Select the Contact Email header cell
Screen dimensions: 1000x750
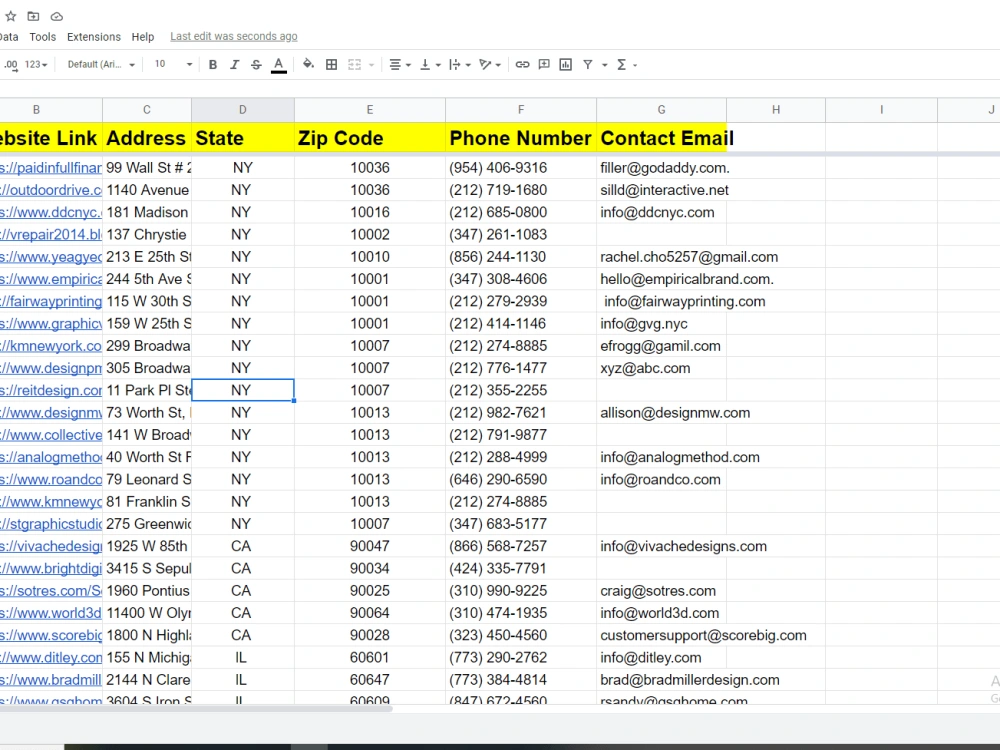click(661, 138)
